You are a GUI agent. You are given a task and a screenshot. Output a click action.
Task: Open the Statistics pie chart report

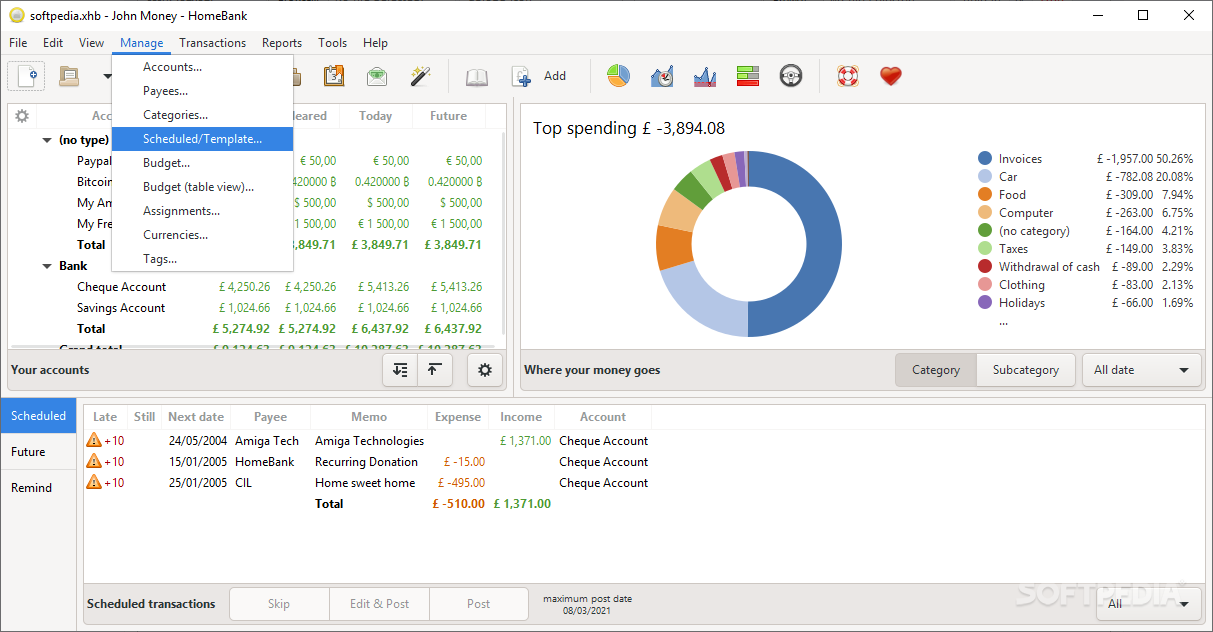(x=619, y=76)
